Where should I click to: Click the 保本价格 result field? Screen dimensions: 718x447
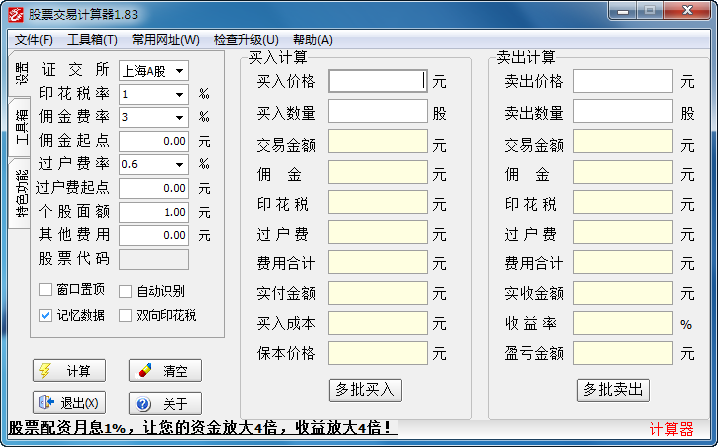tap(378, 353)
